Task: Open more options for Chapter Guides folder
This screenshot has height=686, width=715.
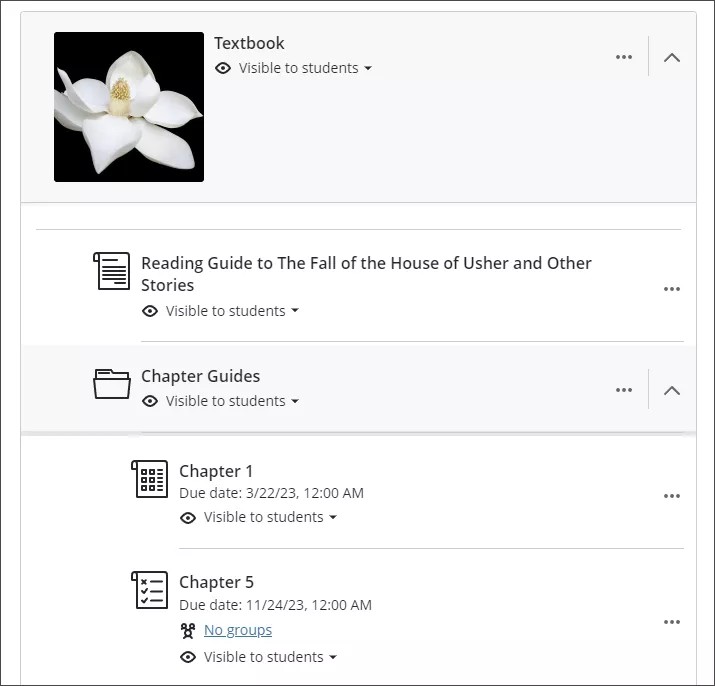Action: [x=624, y=390]
